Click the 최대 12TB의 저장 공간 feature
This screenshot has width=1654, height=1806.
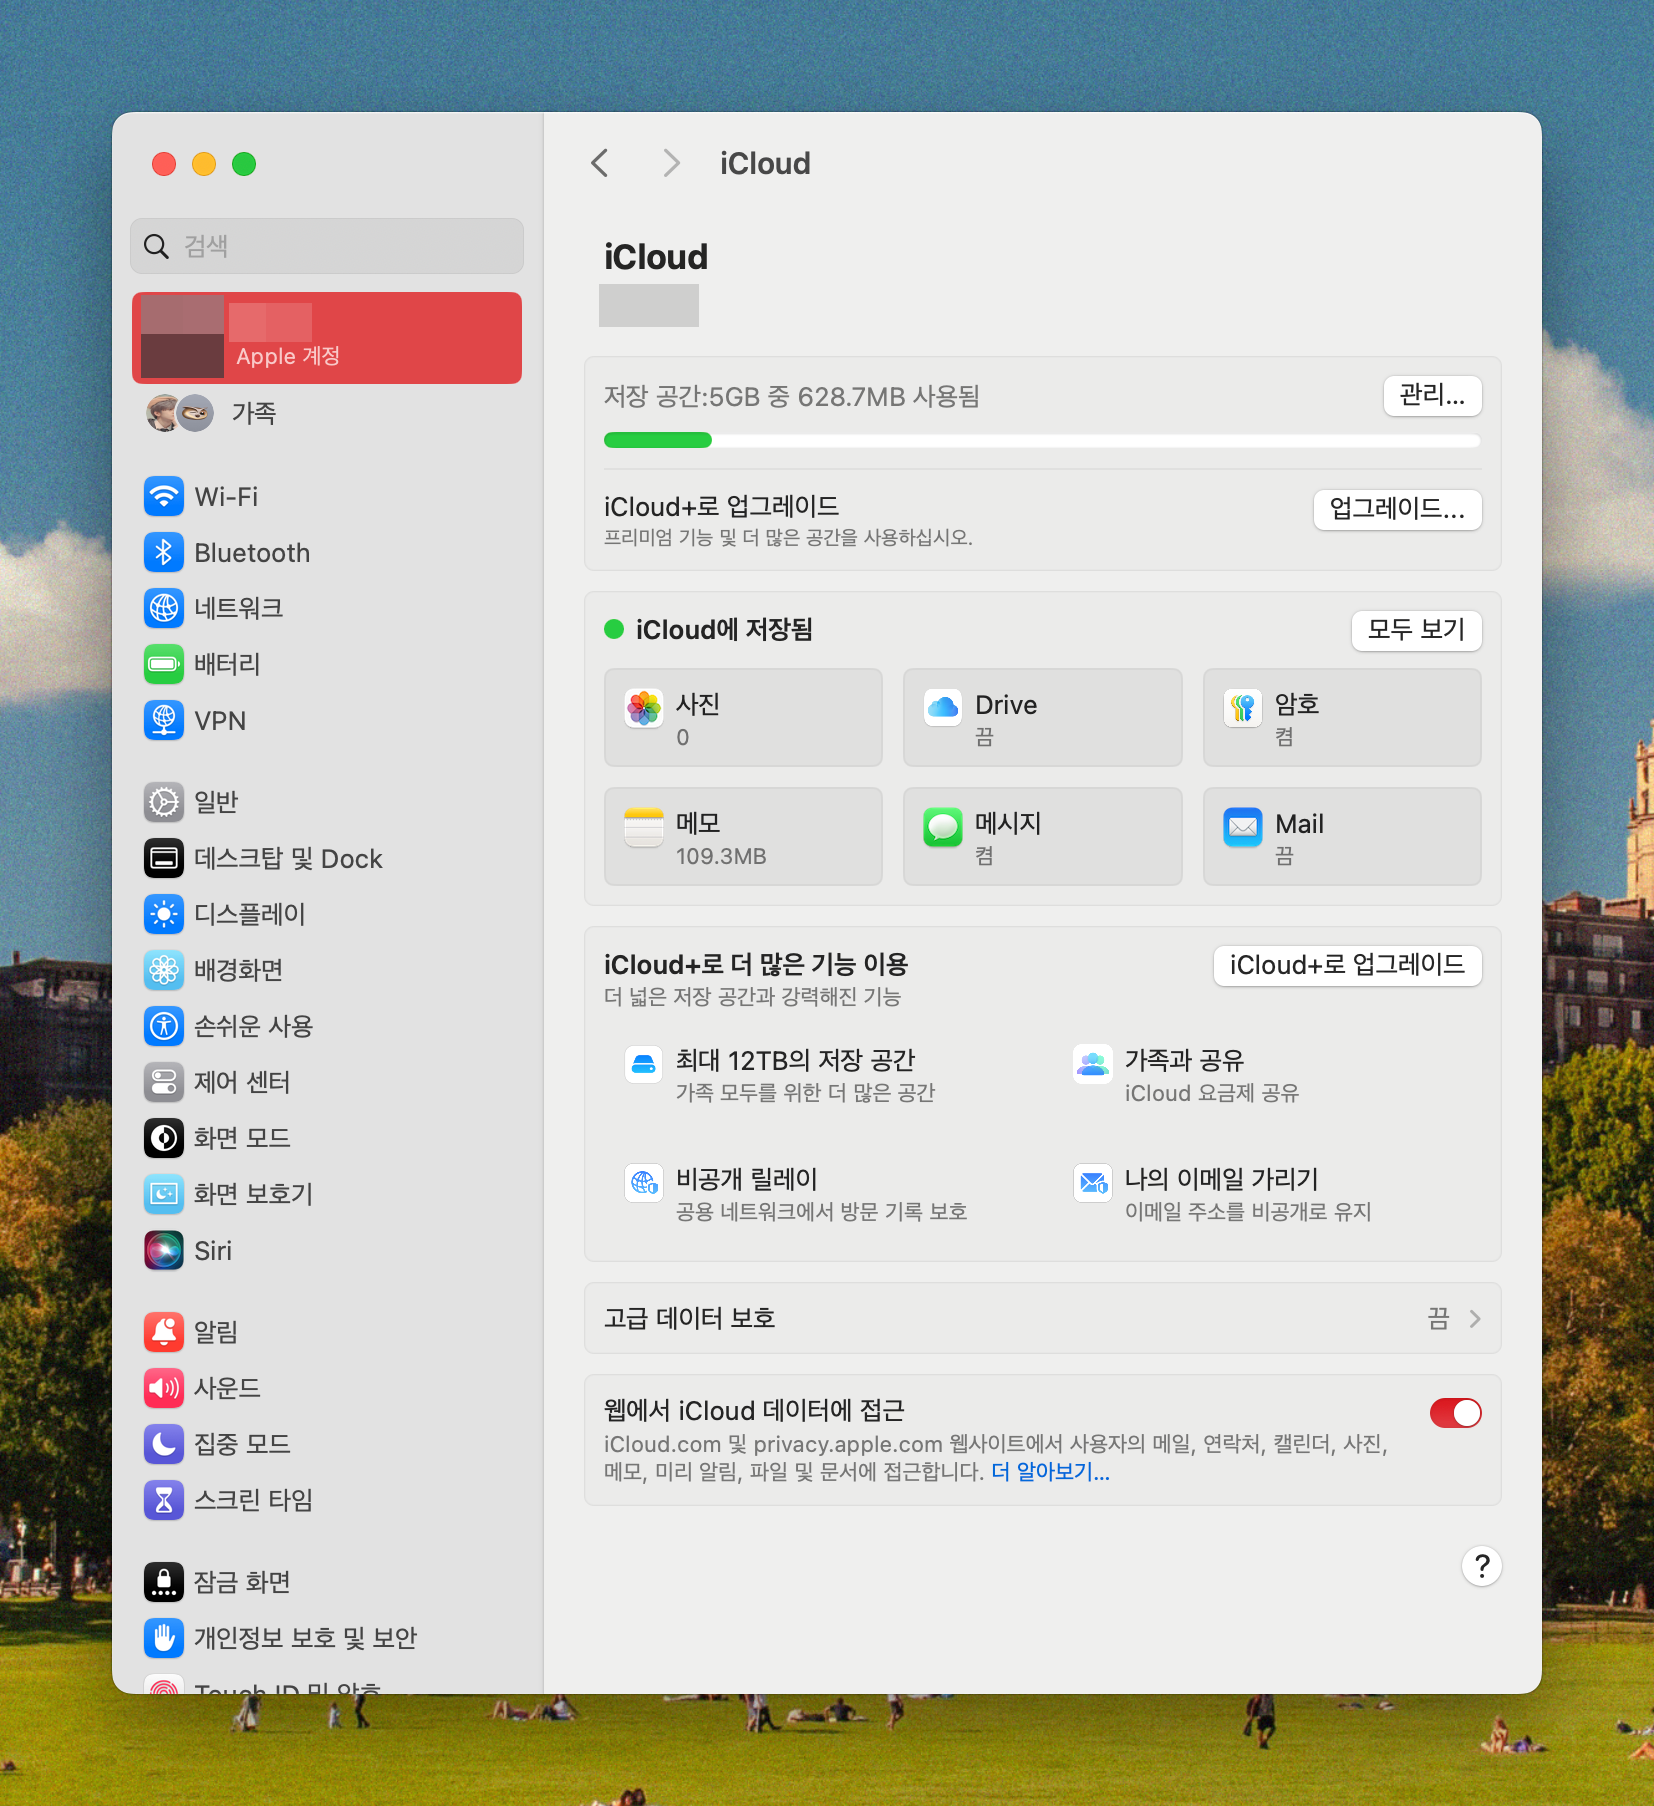tap(780, 1075)
